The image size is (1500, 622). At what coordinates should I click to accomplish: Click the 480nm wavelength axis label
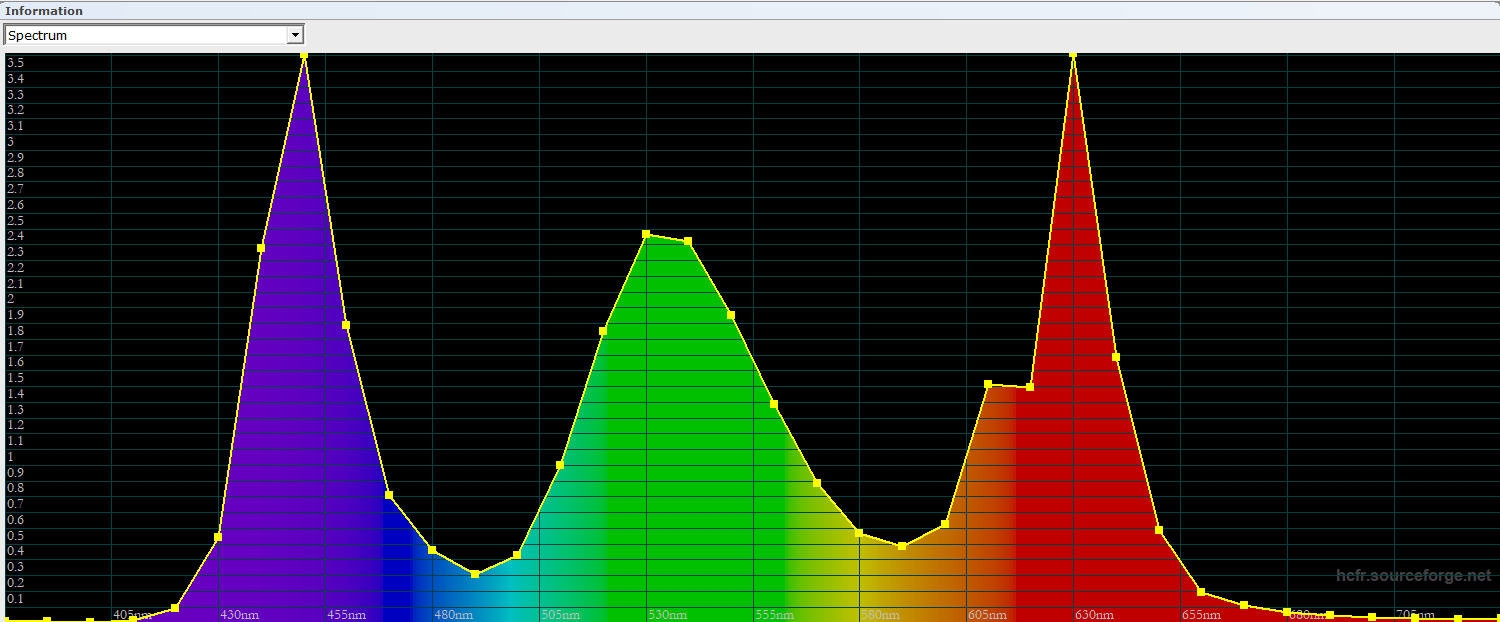(x=453, y=614)
